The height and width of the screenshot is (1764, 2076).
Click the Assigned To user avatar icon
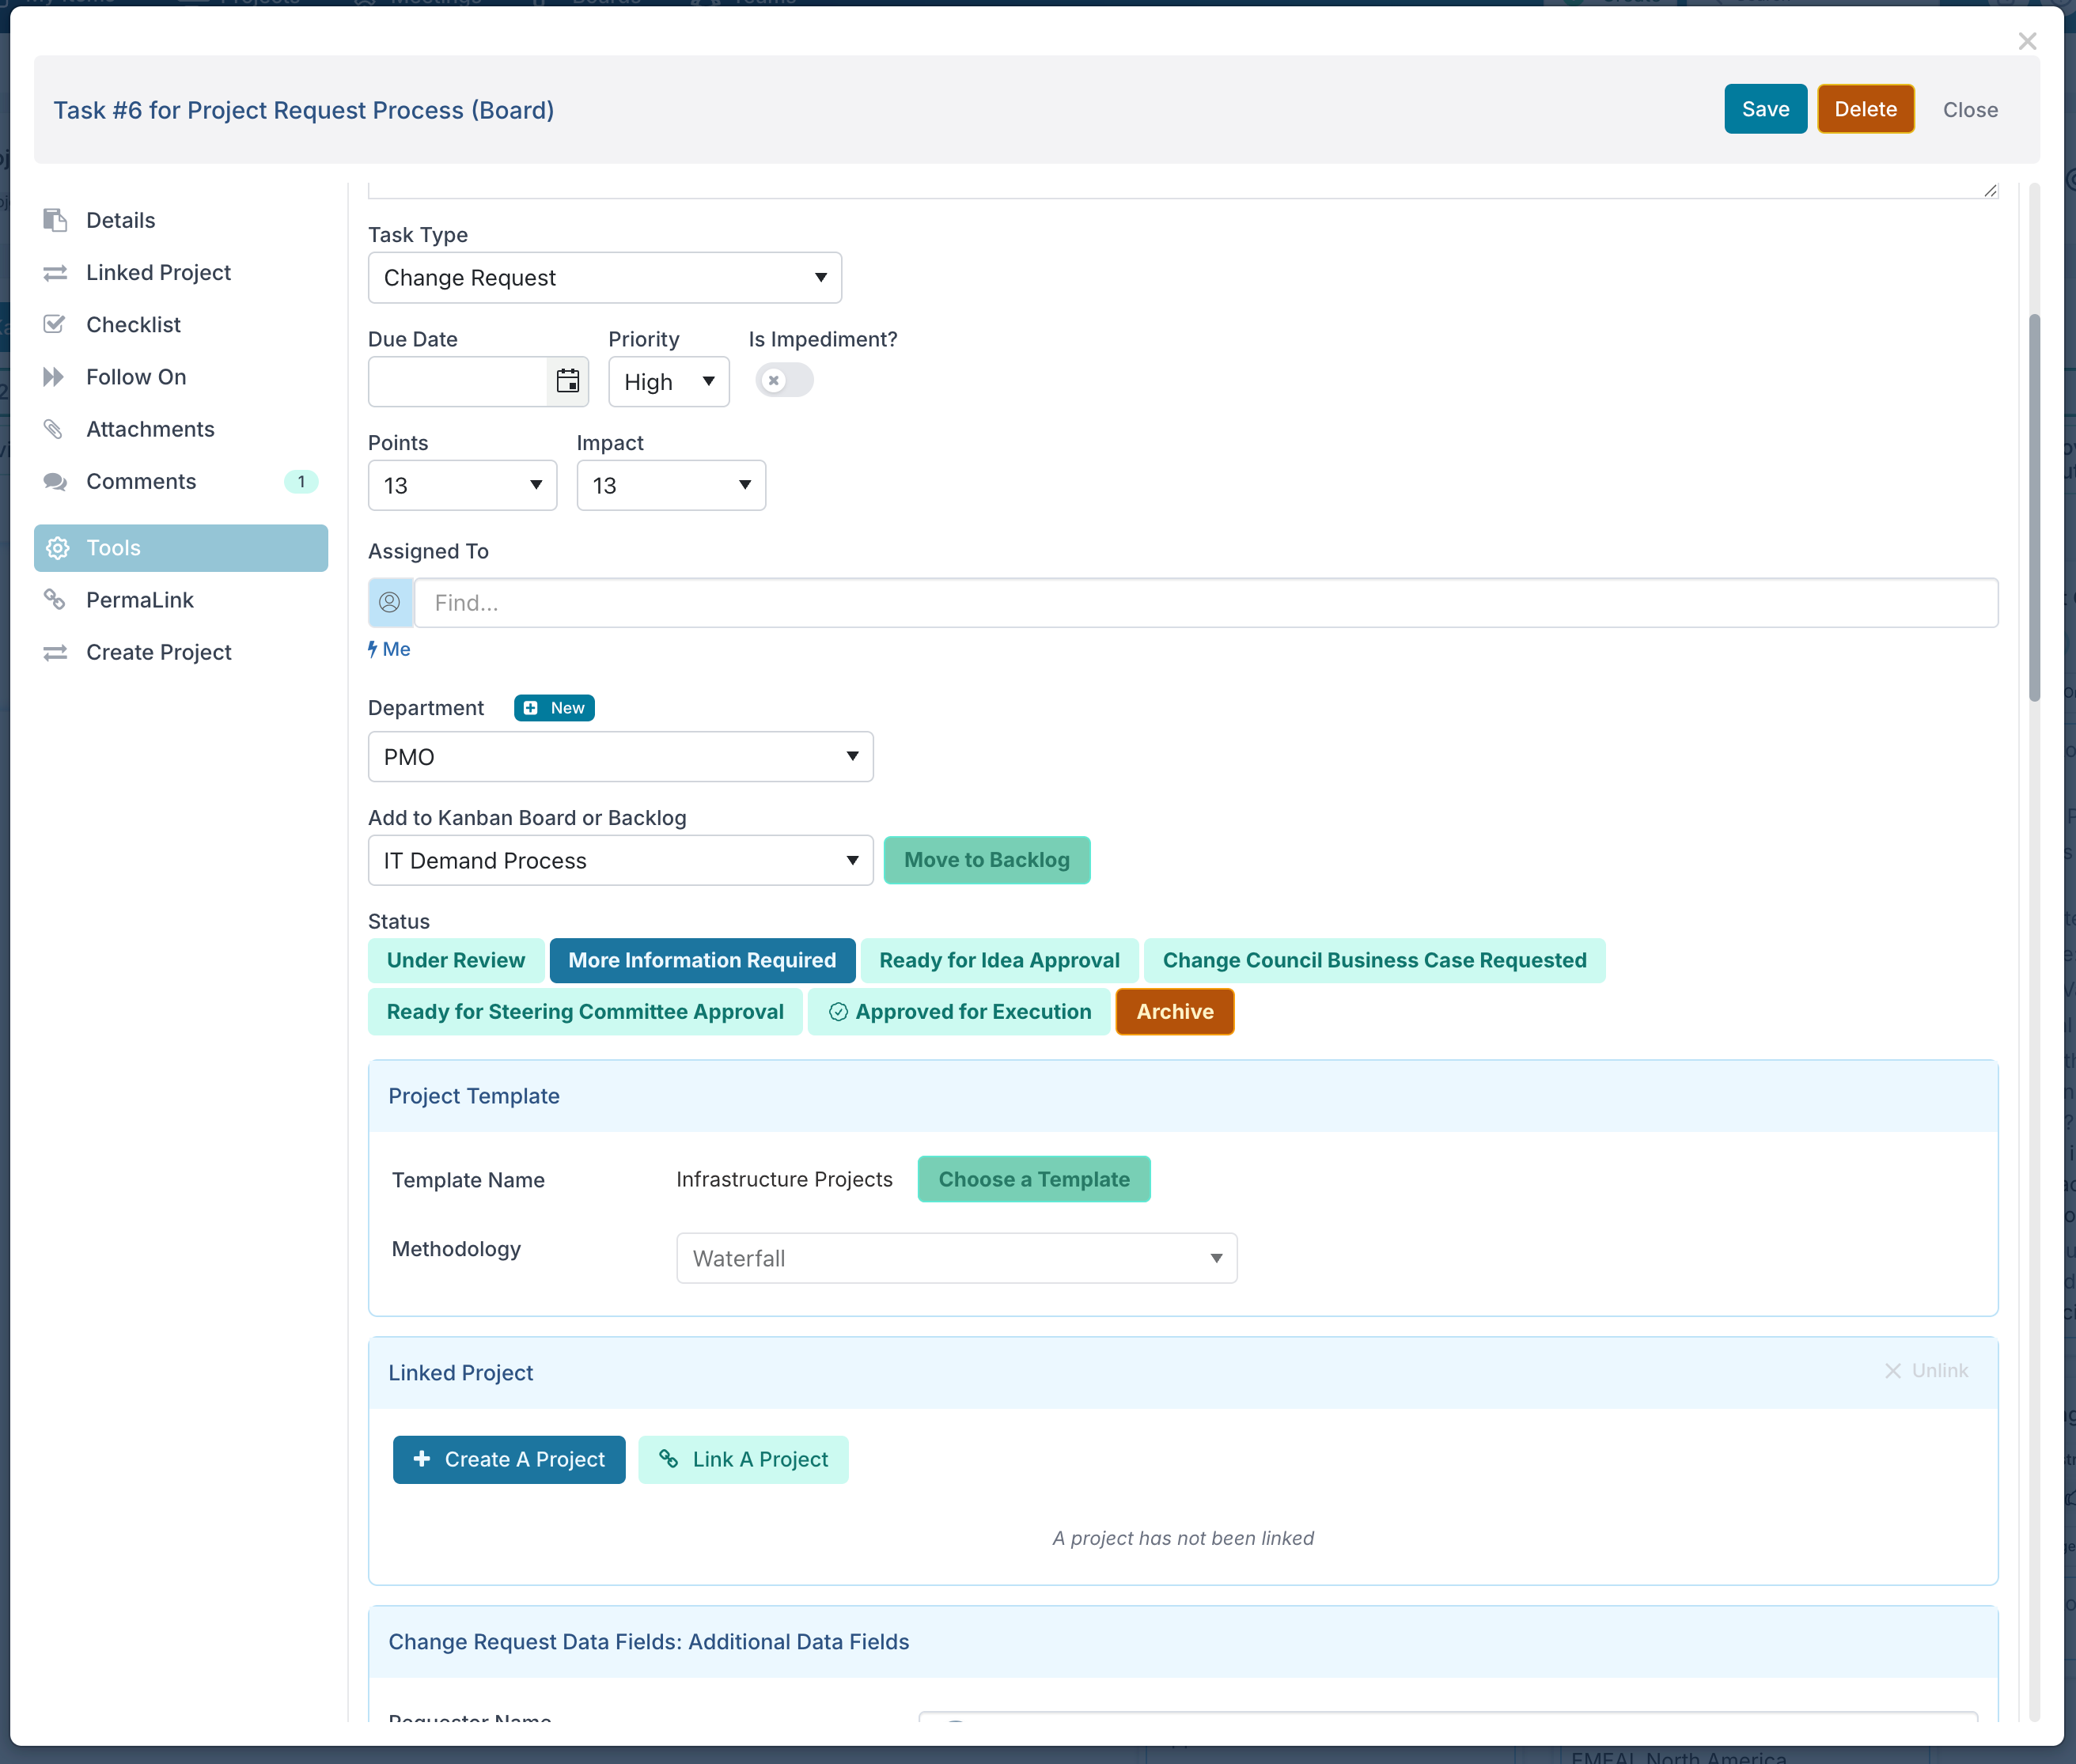click(x=390, y=602)
